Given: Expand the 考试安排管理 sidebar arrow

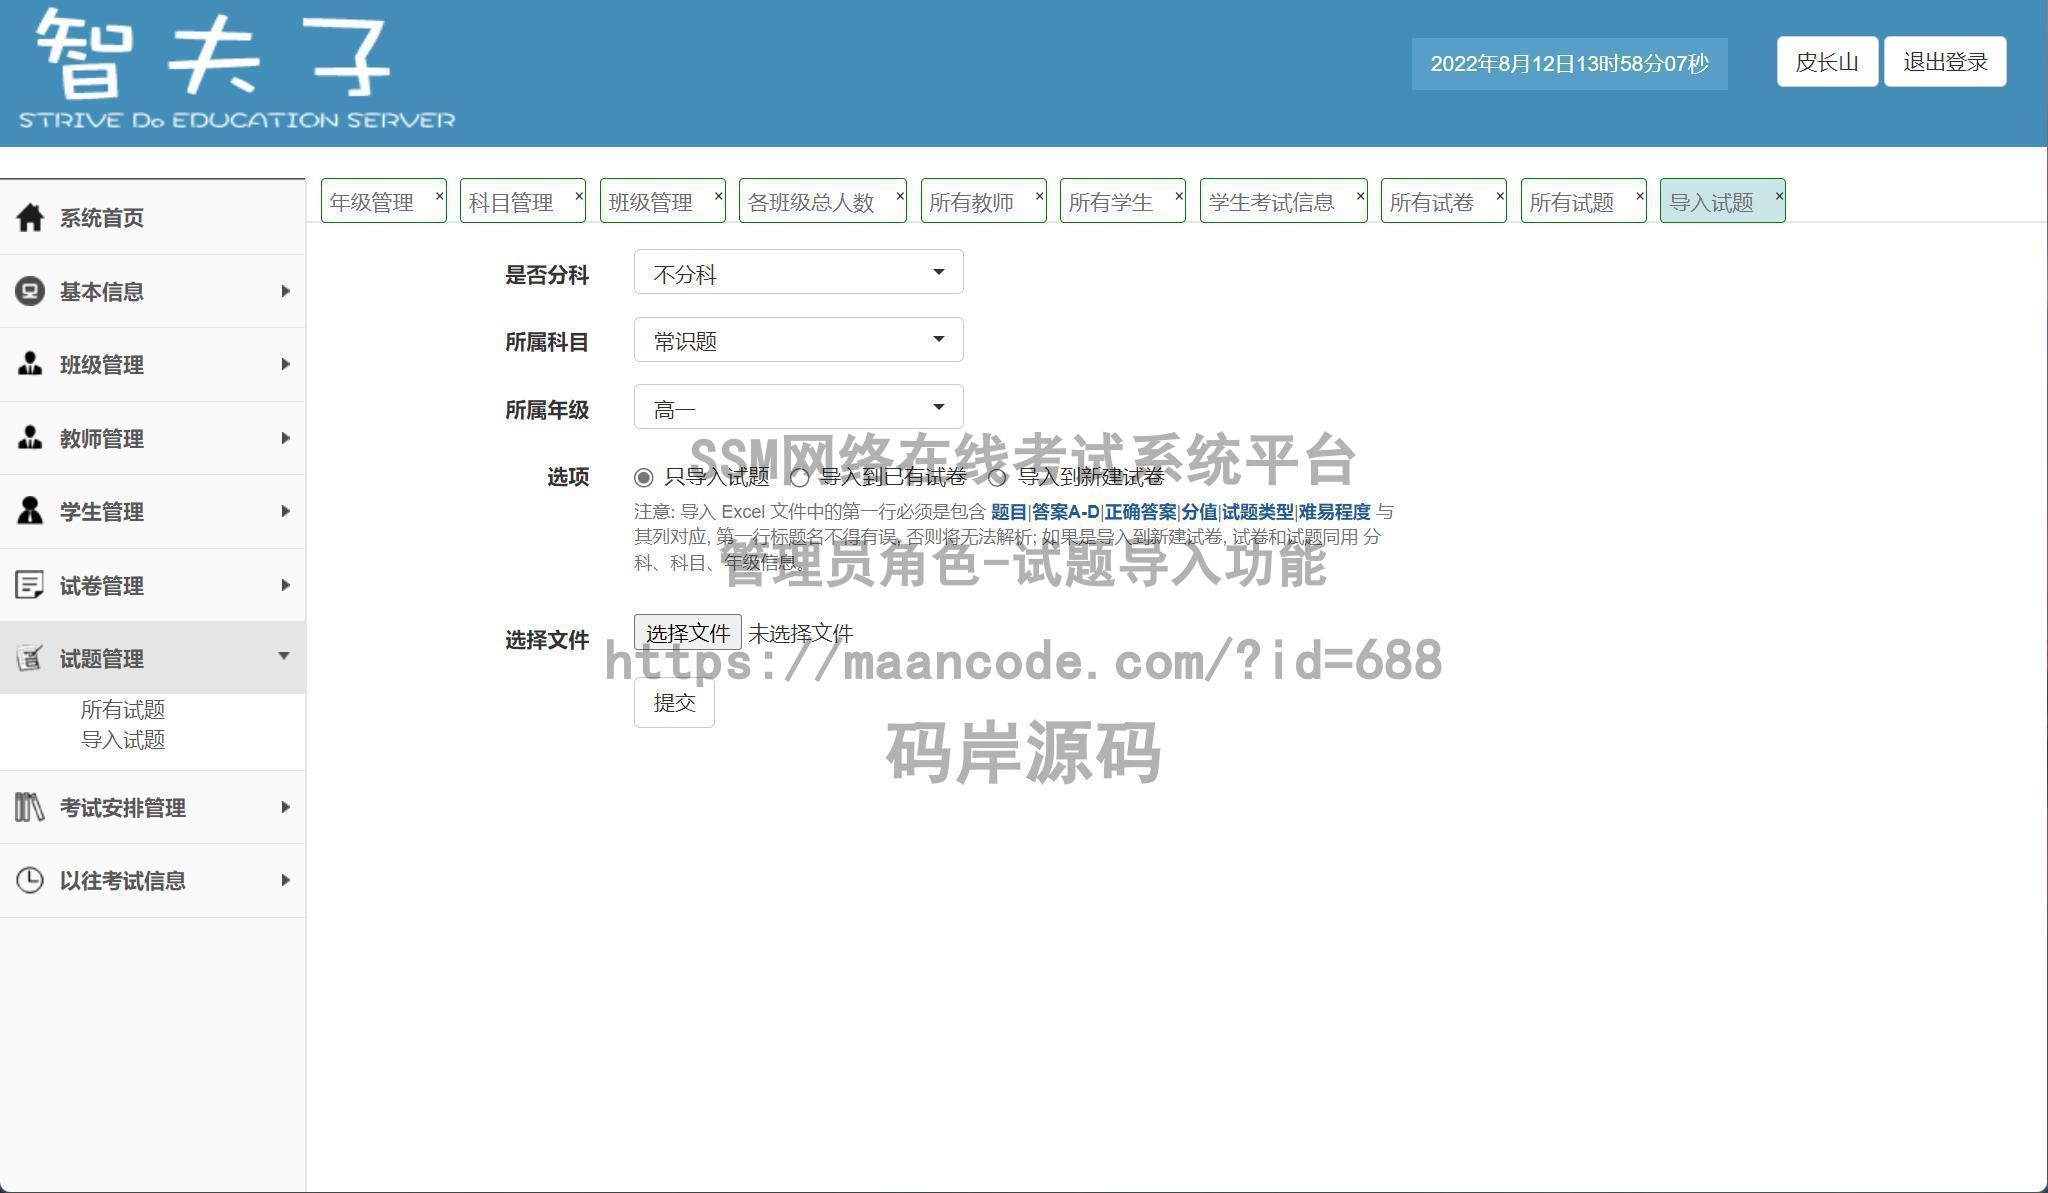Looking at the screenshot, I should [x=285, y=807].
